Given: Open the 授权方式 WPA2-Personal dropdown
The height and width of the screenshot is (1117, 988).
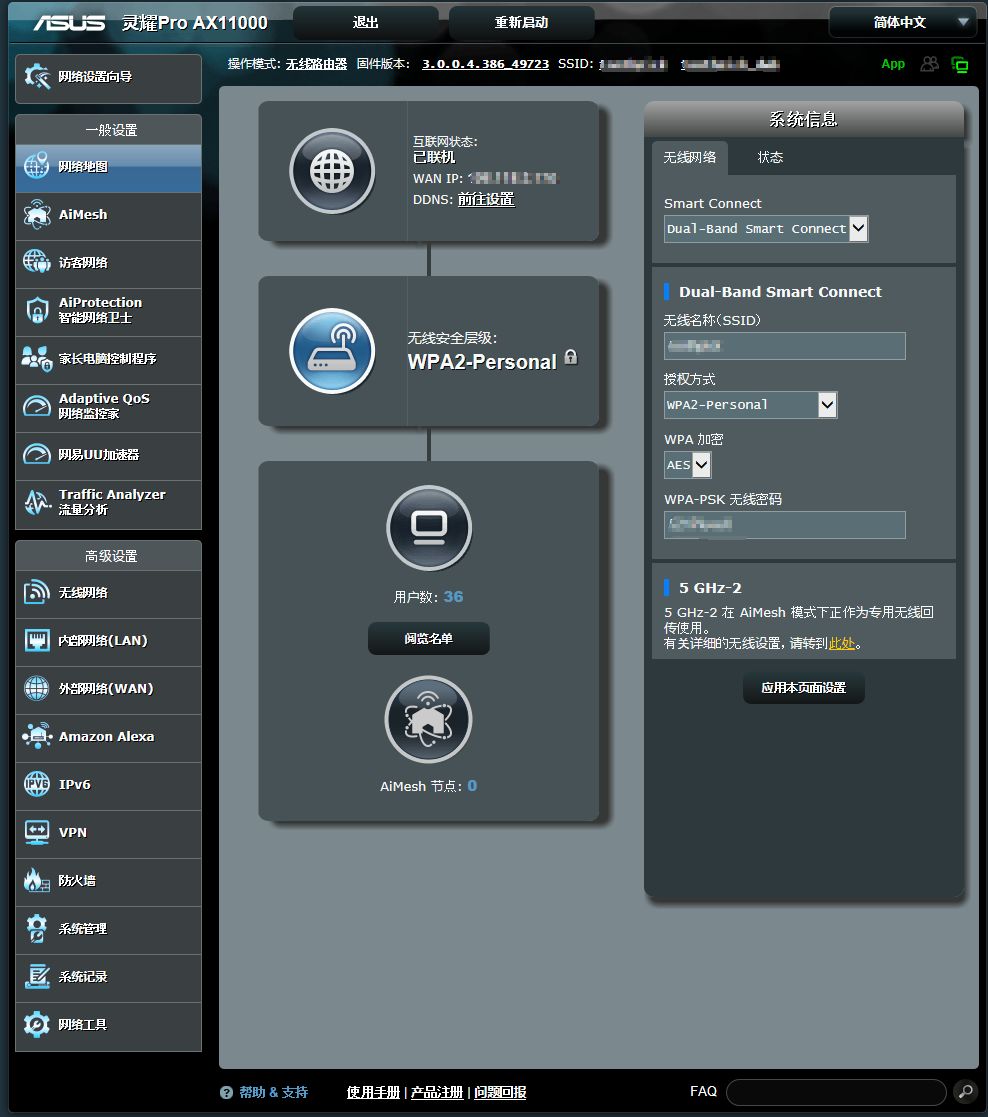Looking at the screenshot, I should click(750, 405).
